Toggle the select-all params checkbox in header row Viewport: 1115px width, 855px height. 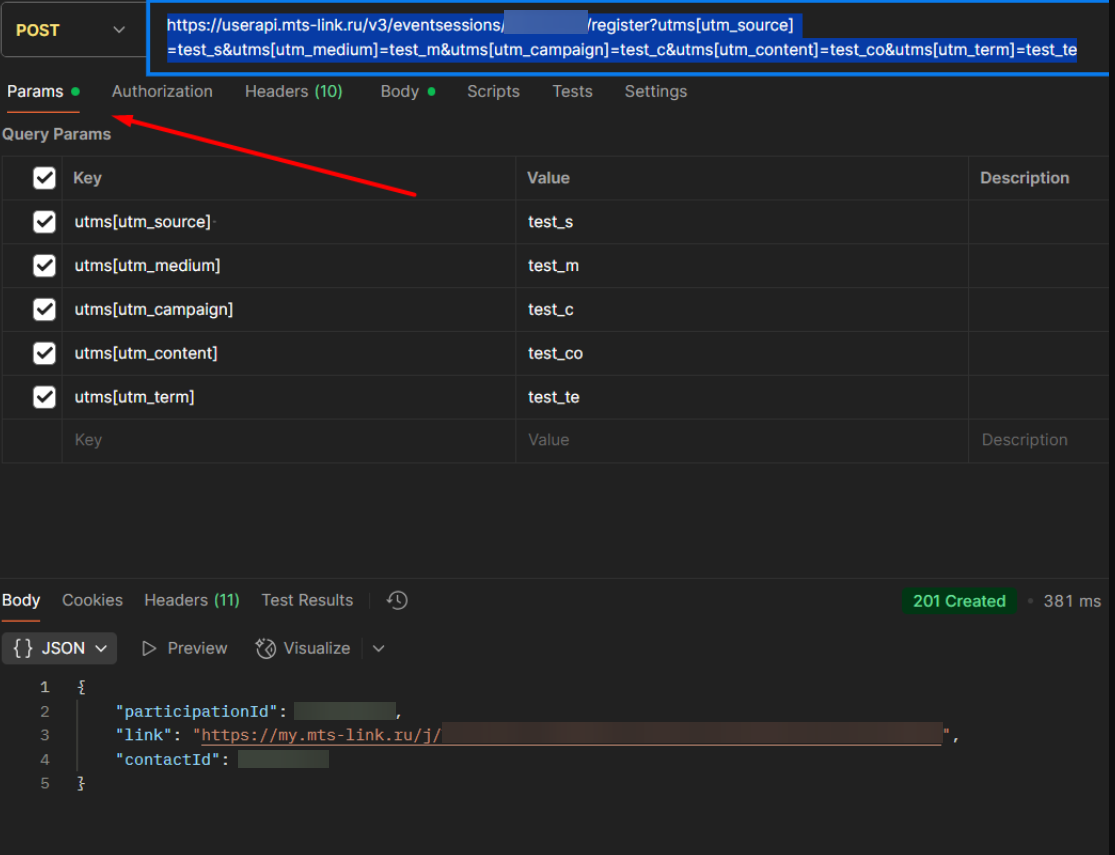[x=44, y=178]
